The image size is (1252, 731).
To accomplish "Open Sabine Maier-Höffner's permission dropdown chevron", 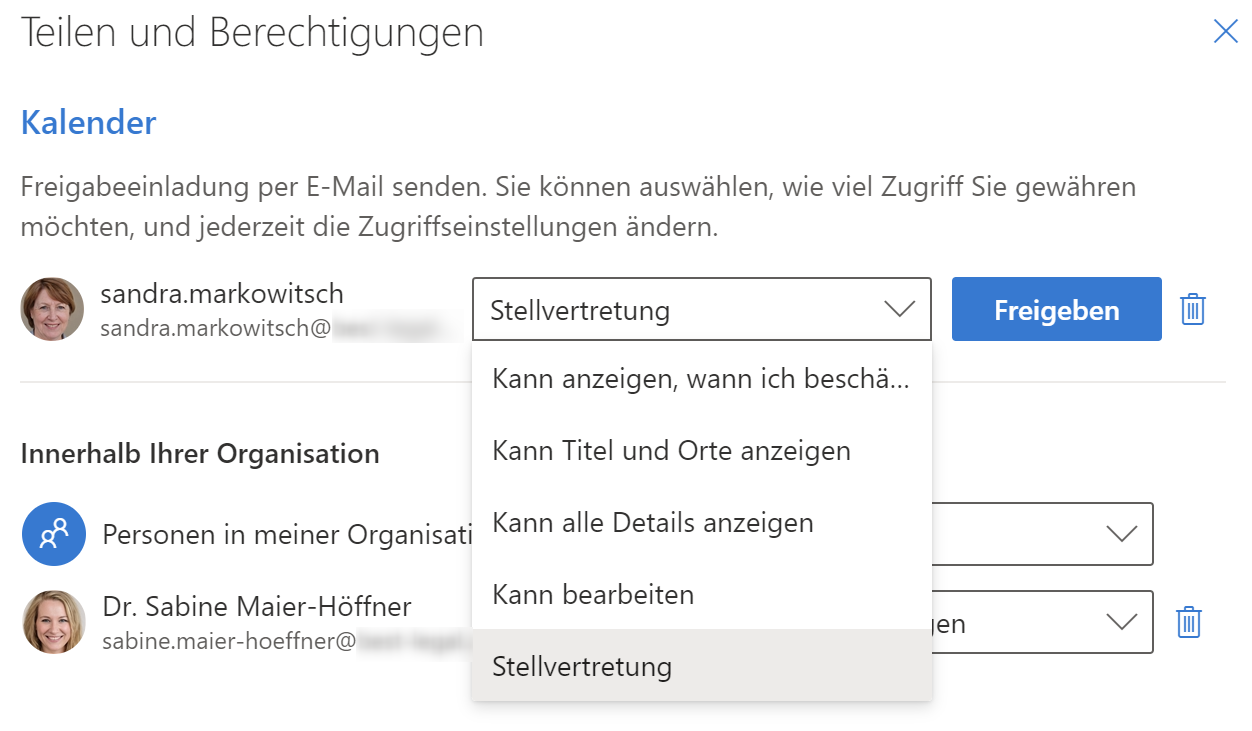I will point(1121,622).
